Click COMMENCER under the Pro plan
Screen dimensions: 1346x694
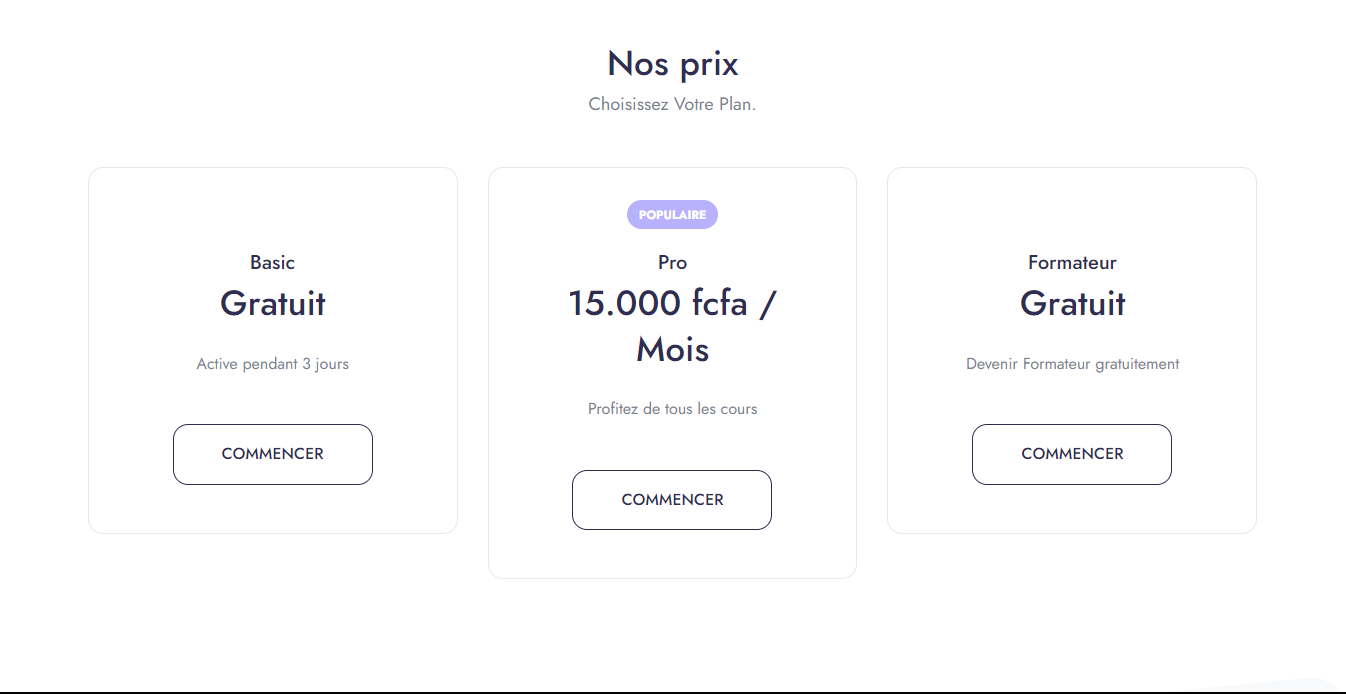tap(672, 500)
